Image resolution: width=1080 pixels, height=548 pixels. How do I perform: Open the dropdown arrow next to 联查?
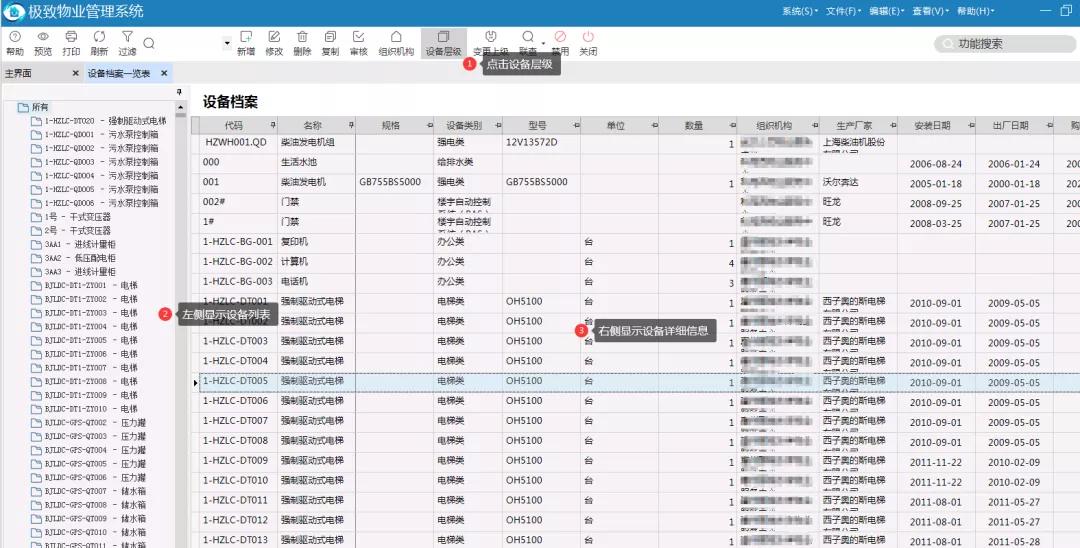(543, 44)
